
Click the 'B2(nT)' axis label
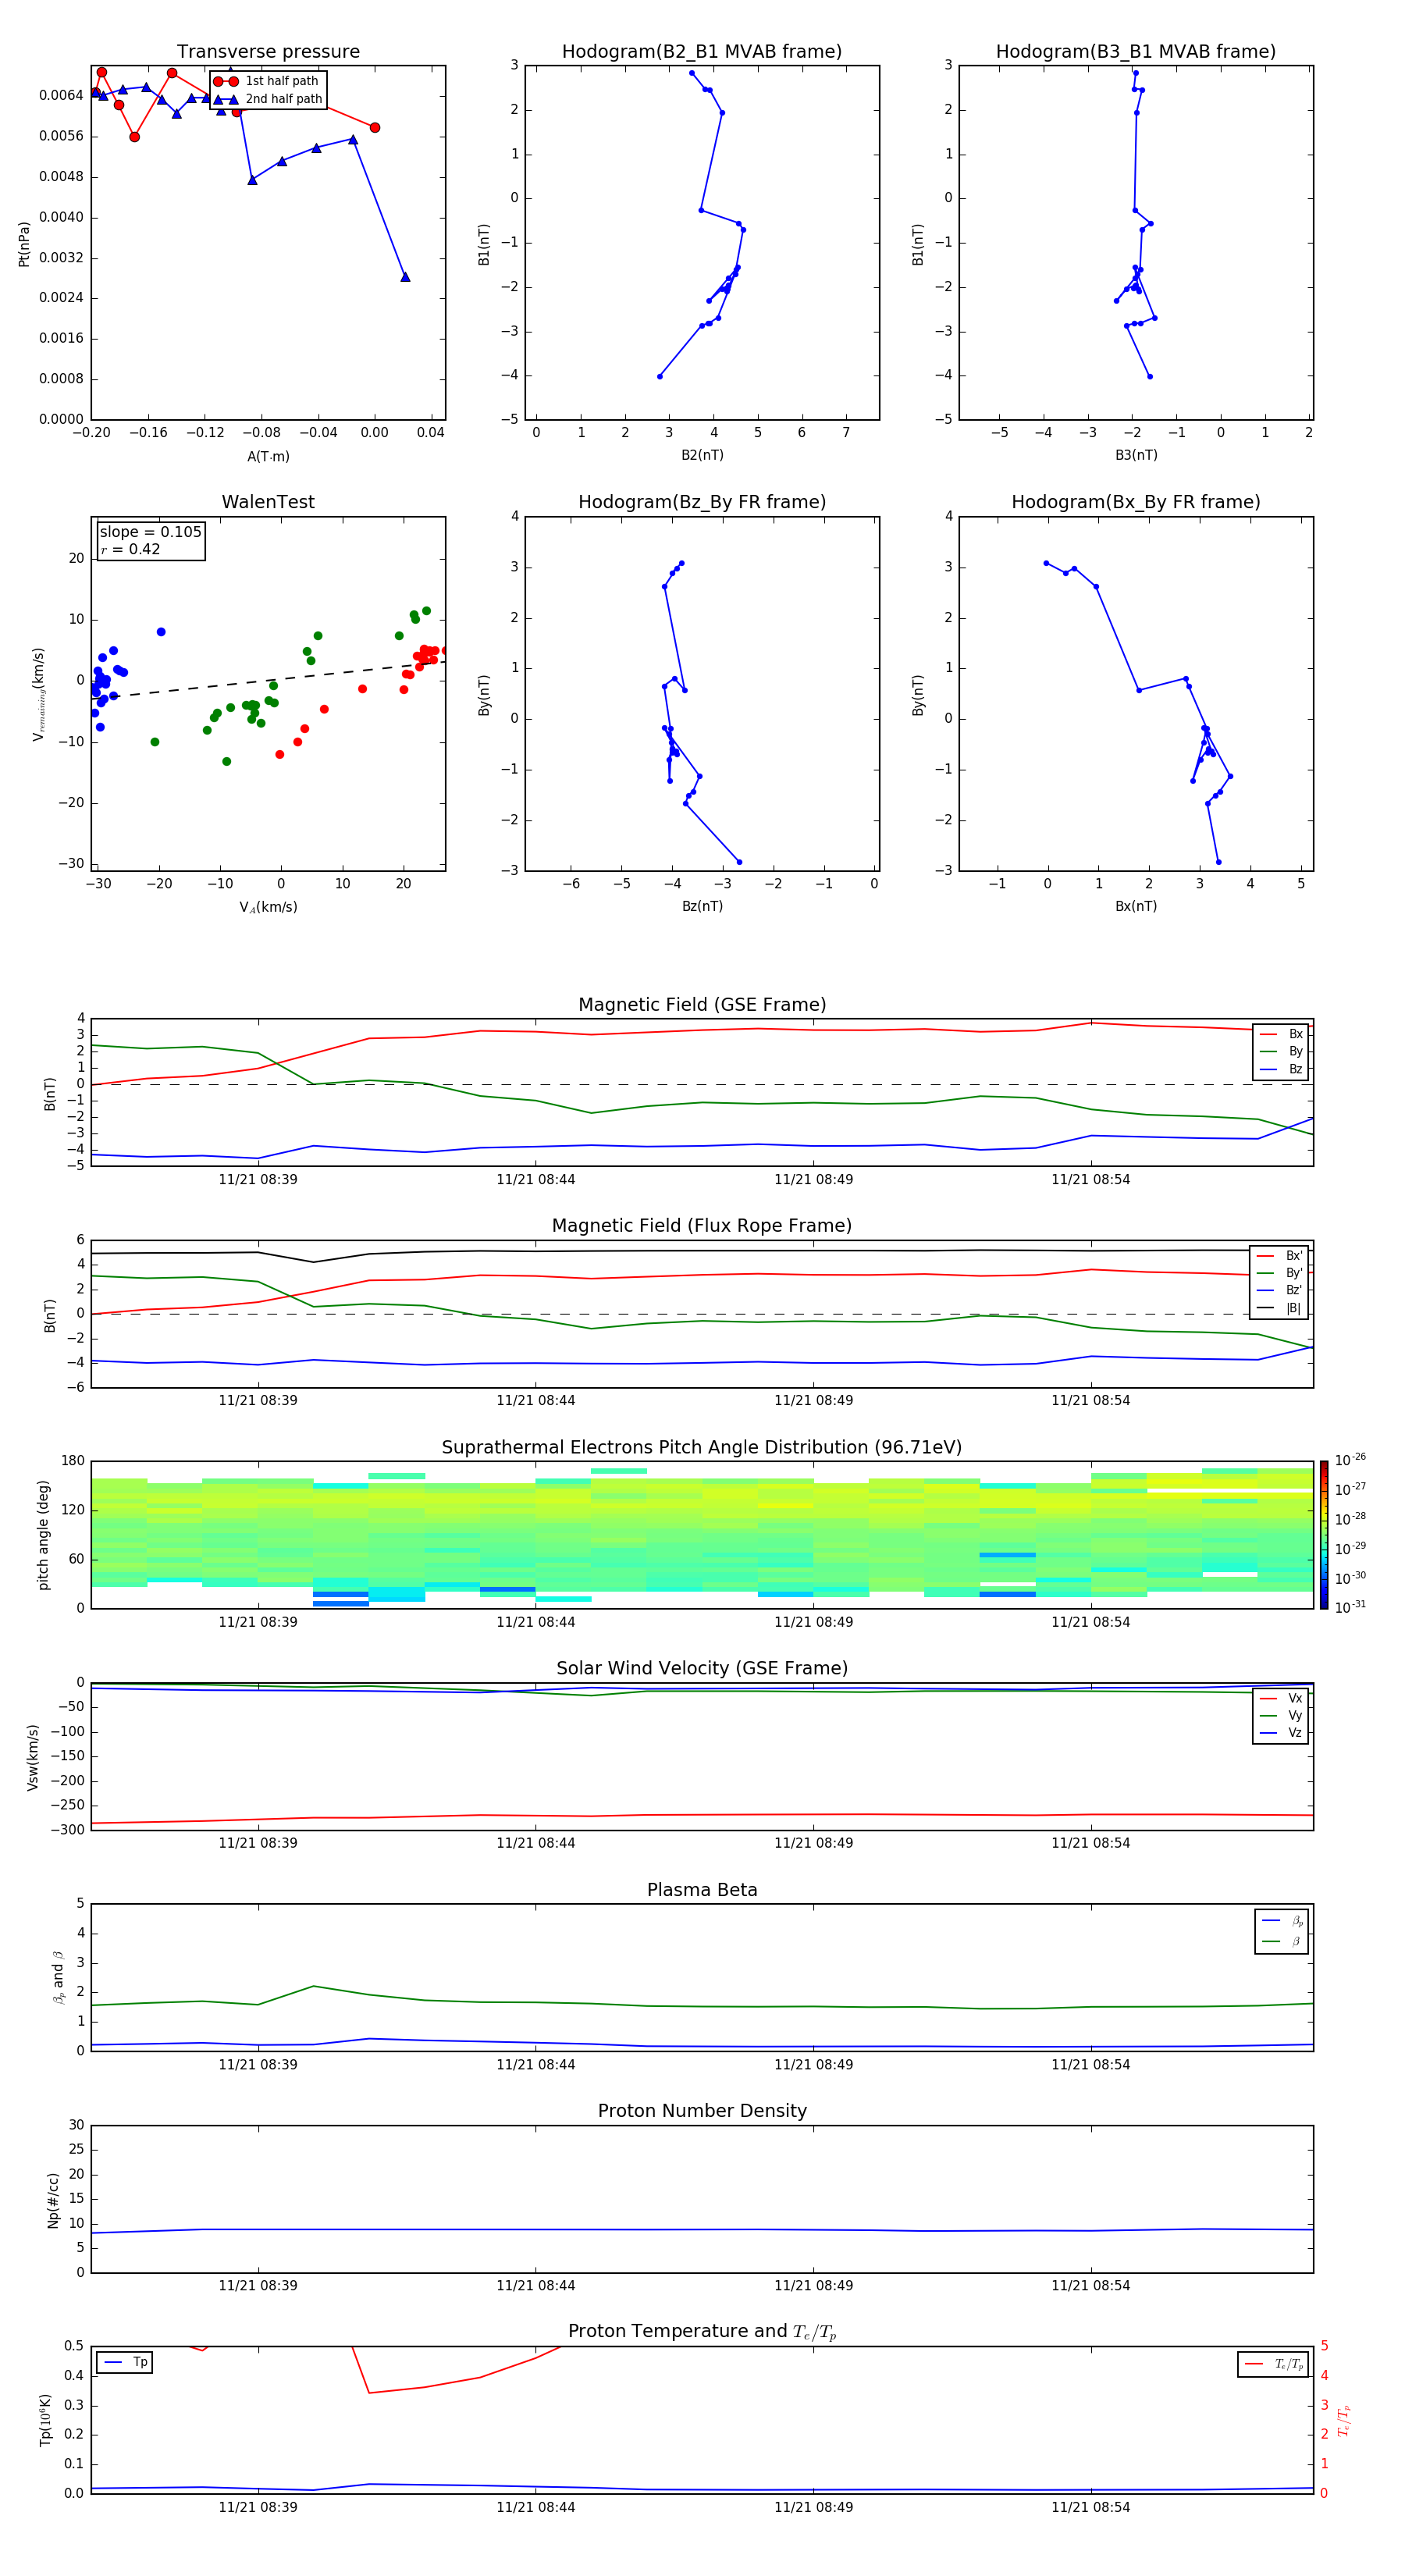(702, 455)
